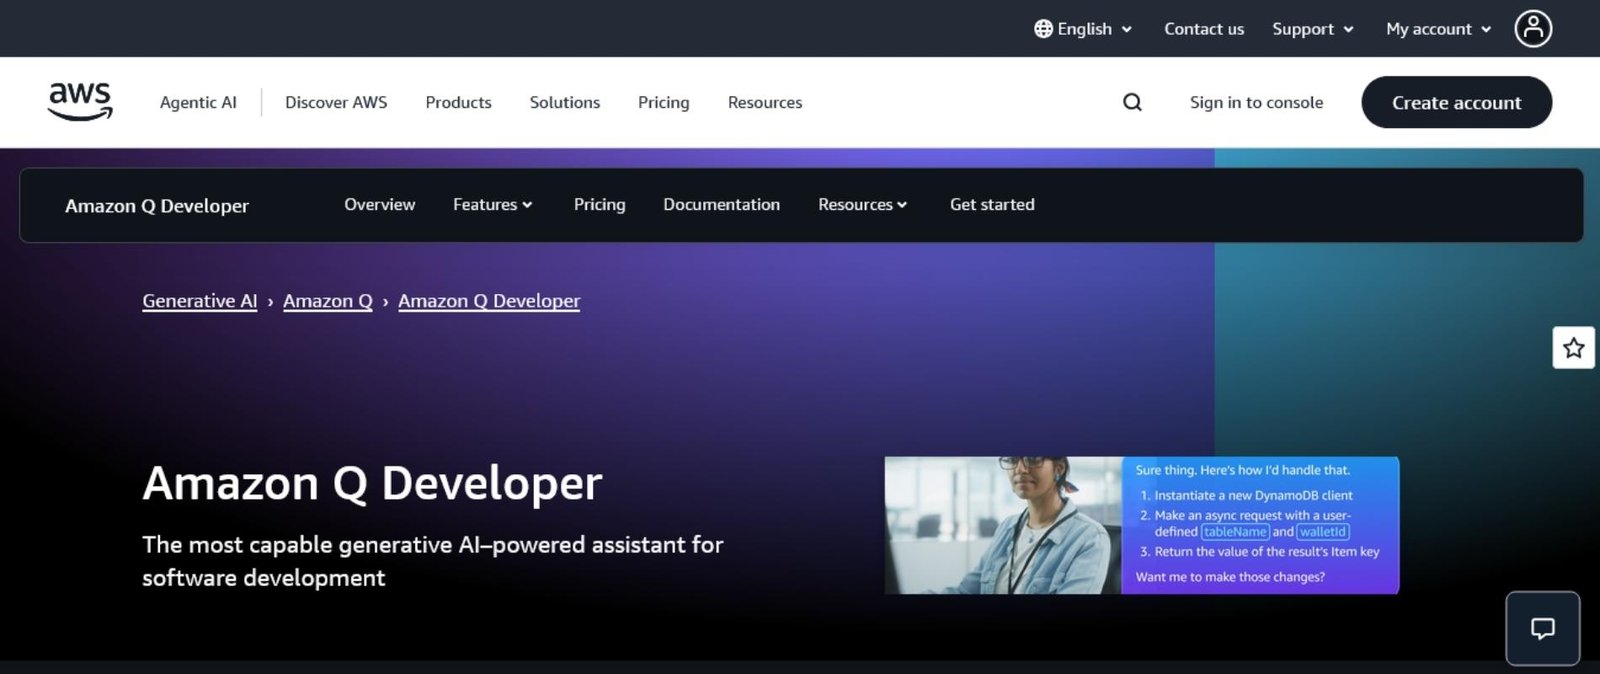
Task: Follow the Generative AI breadcrumb link
Action: pyautogui.click(x=199, y=301)
